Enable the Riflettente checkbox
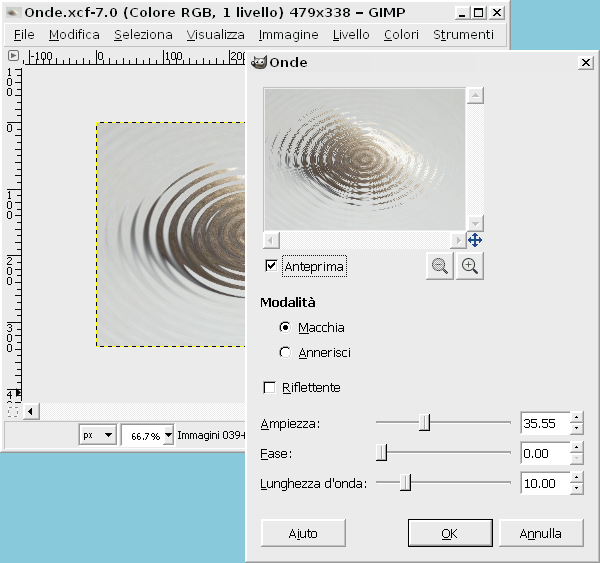Screen dimensions: 600x563 (x=269, y=387)
